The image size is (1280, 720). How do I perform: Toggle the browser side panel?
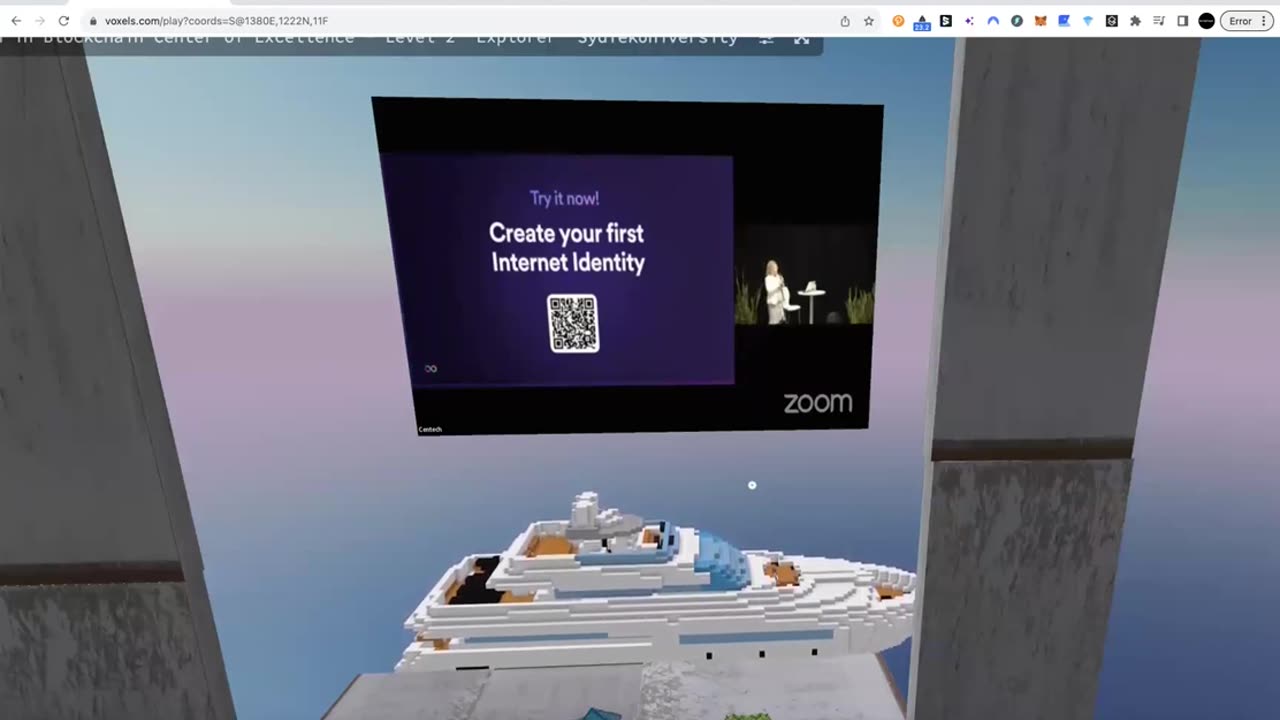(x=1183, y=21)
